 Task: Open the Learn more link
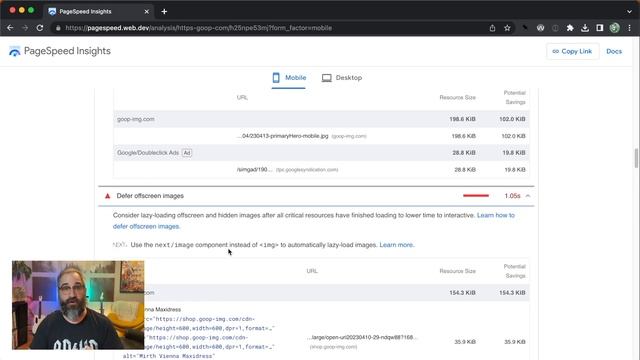click(x=397, y=245)
